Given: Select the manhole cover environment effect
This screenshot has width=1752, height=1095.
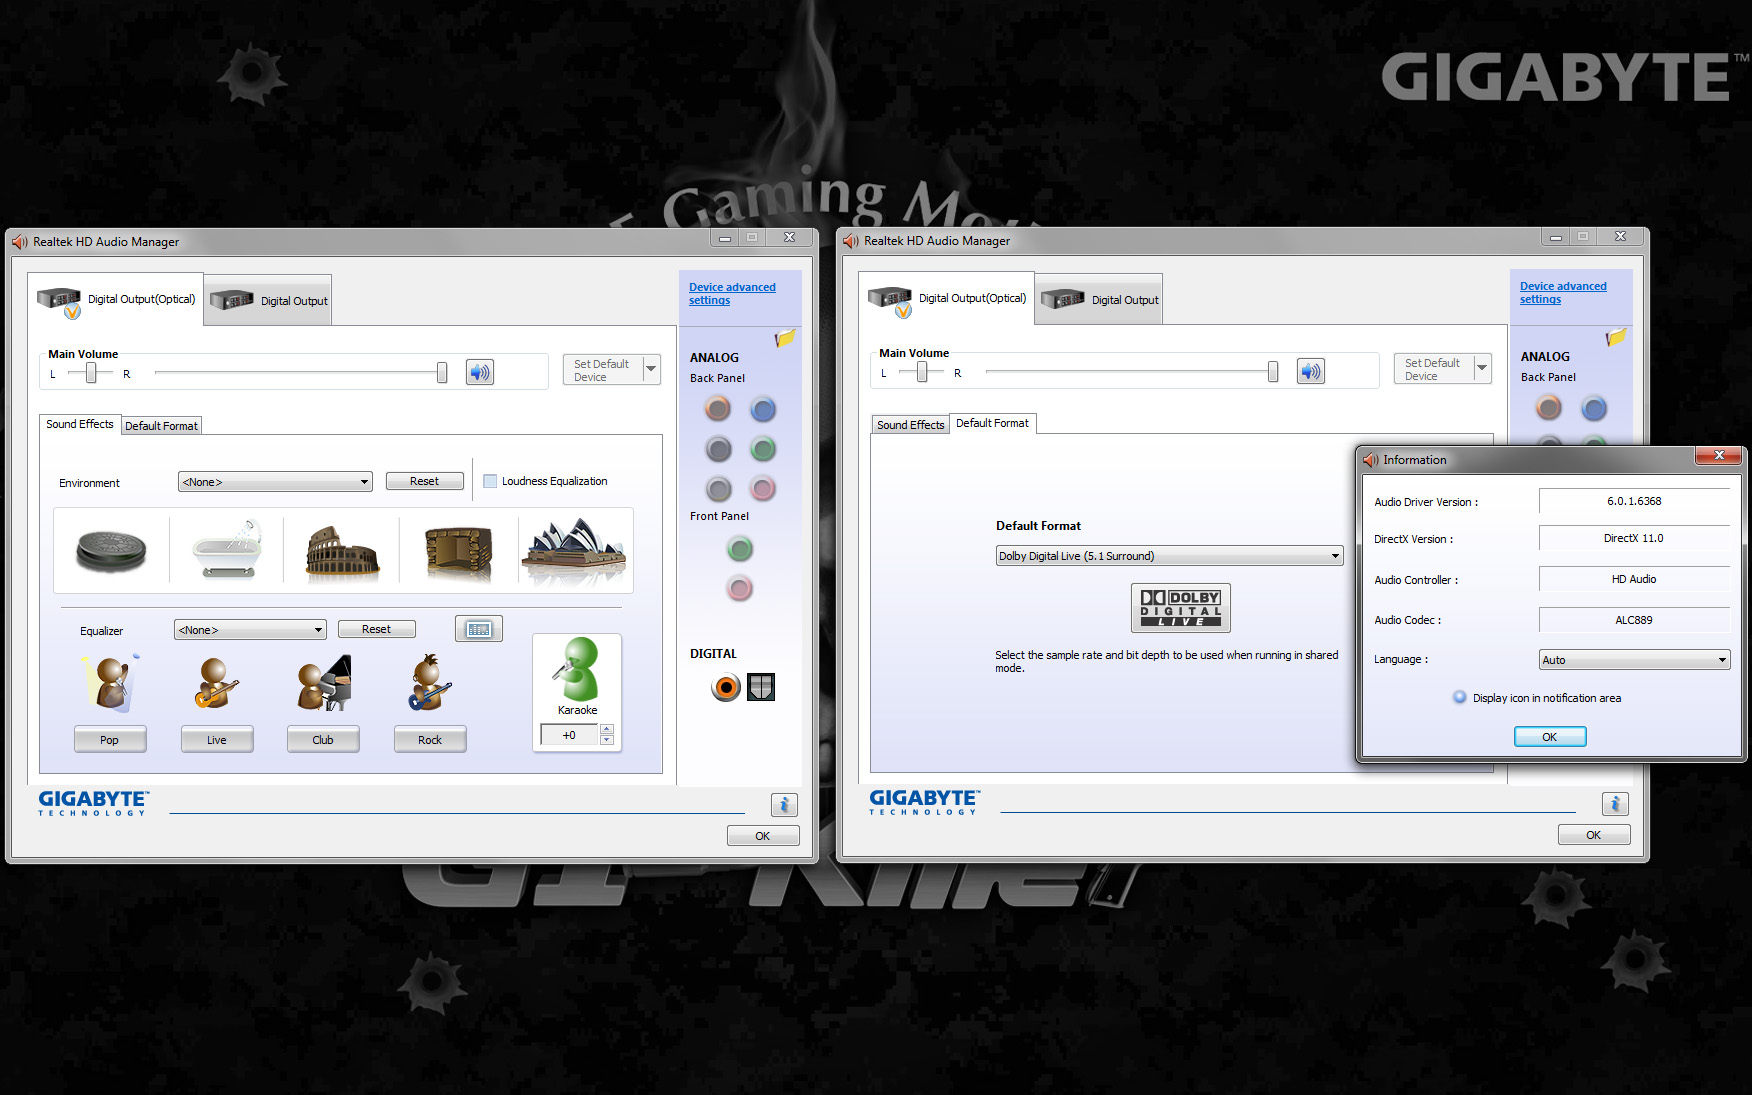Looking at the screenshot, I should [111, 551].
